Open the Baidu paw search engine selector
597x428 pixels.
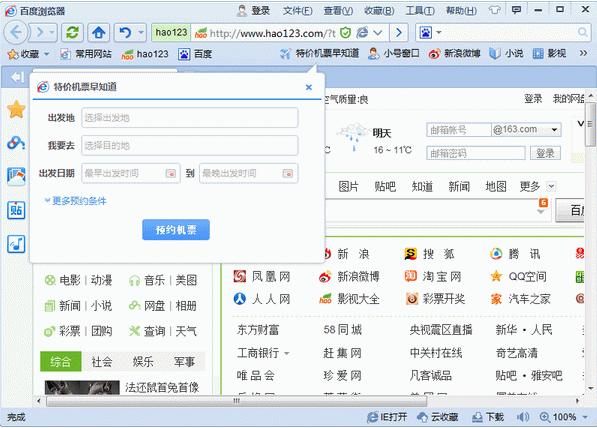pos(430,33)
